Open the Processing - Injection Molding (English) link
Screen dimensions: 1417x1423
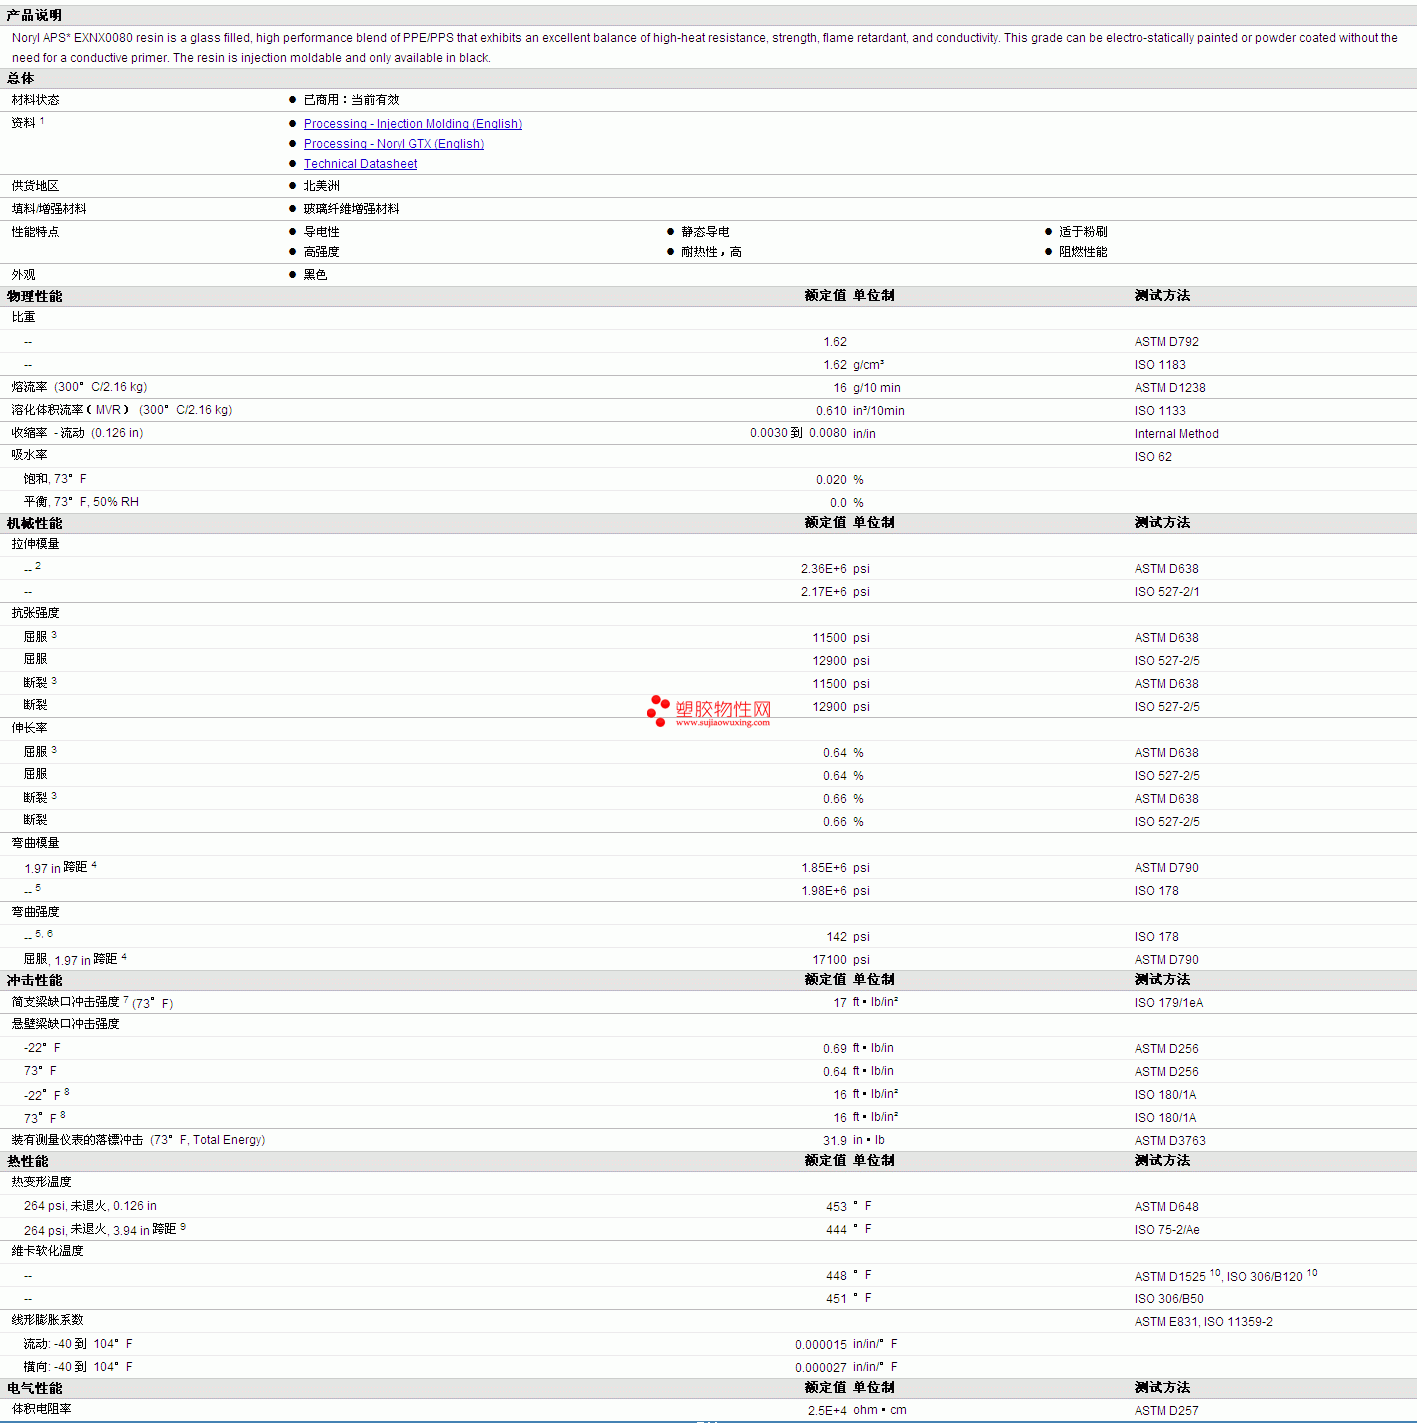413,124
